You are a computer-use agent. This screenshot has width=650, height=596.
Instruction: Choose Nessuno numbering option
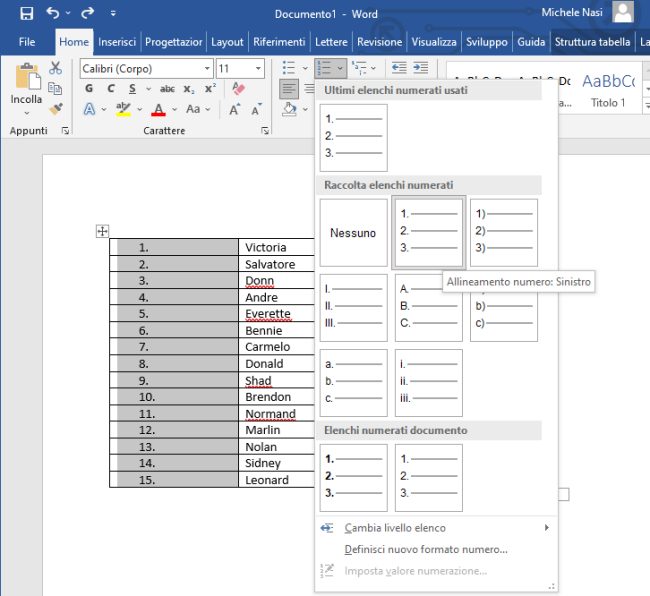point(354,233)
